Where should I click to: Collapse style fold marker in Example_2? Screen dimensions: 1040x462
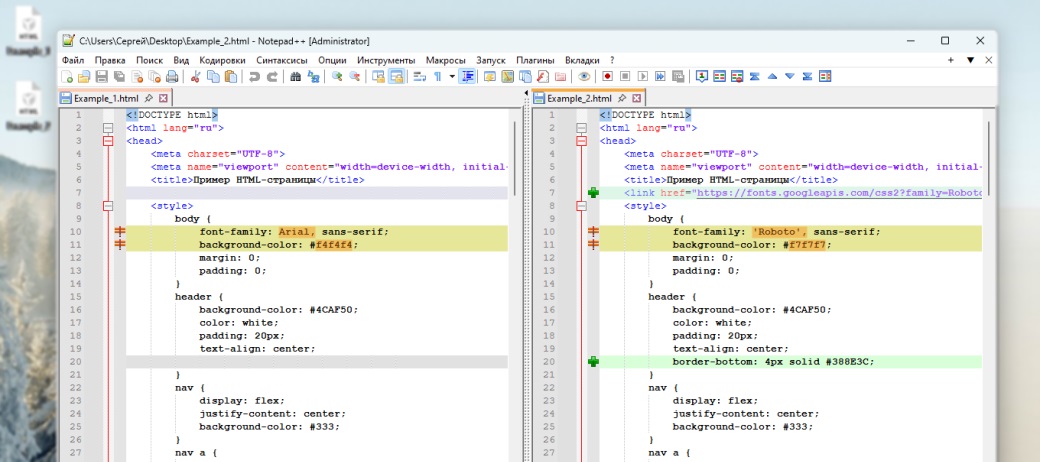[x=582, y=206]
